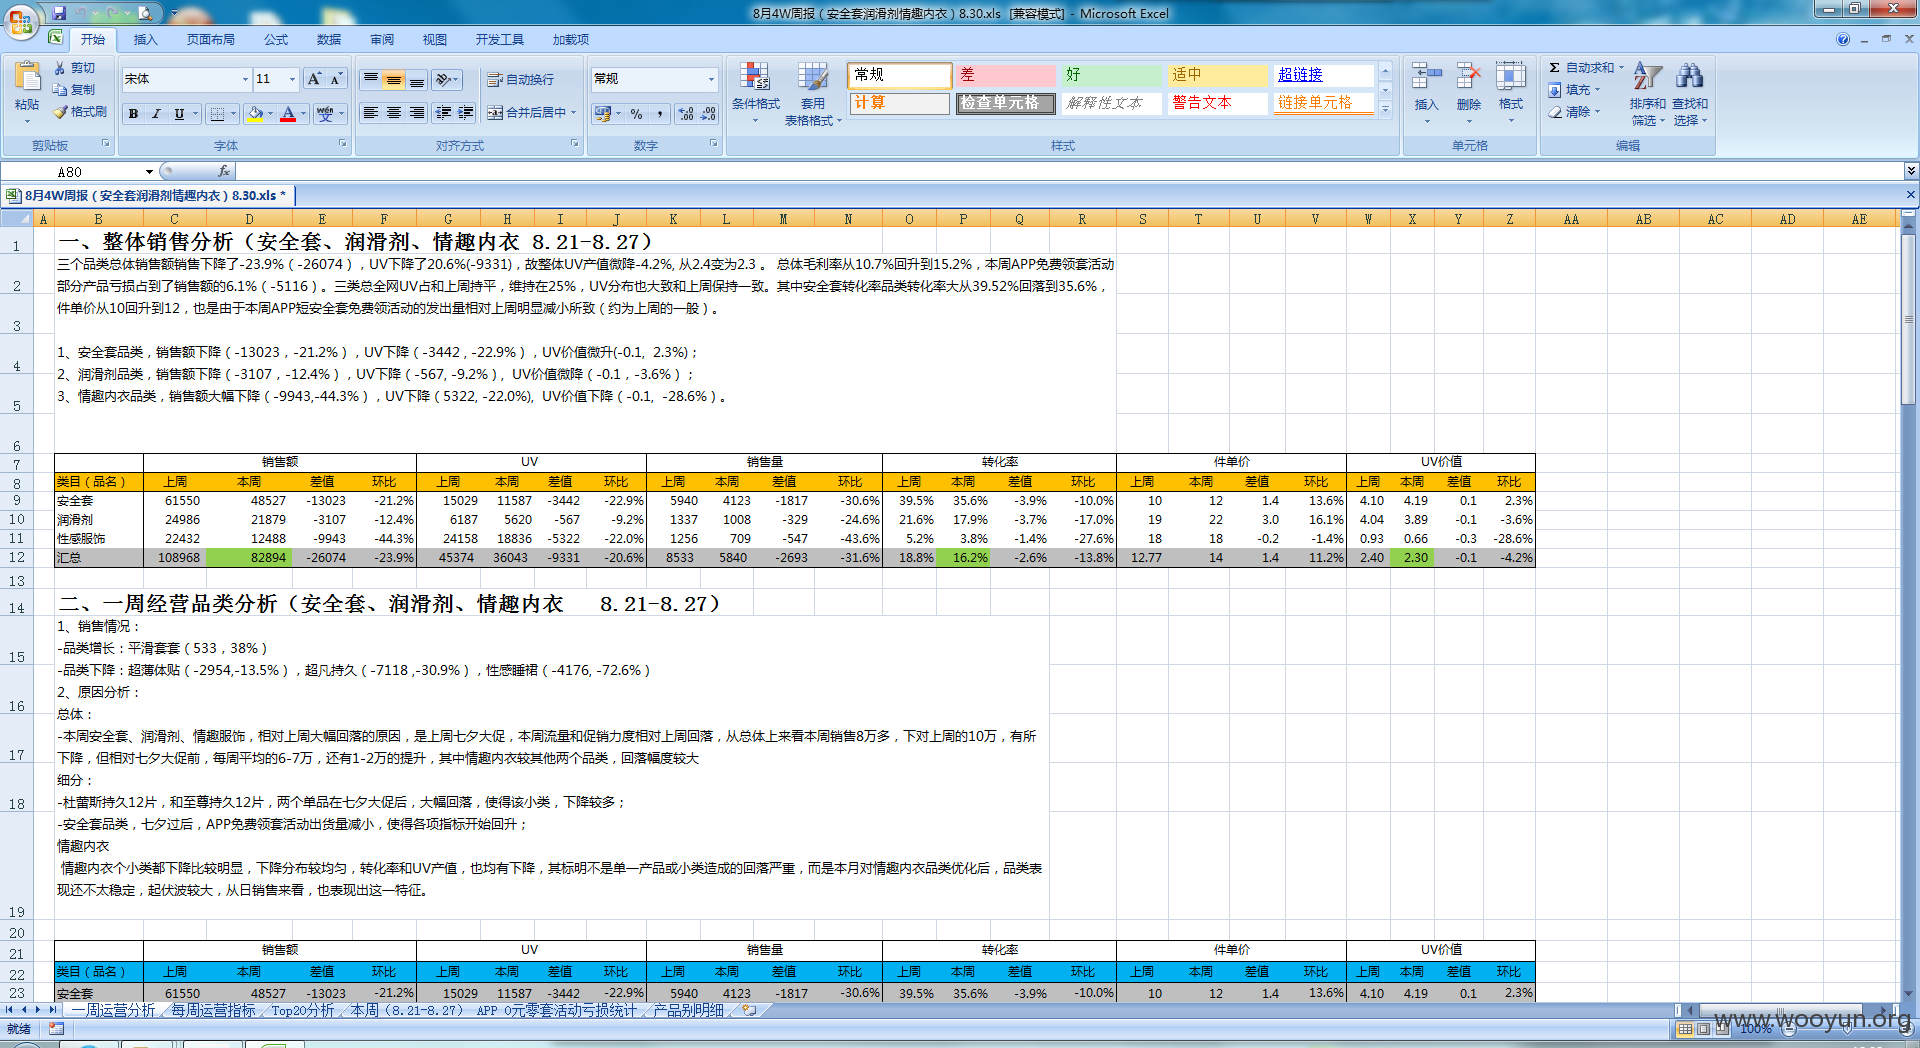The width and height of the screenshot is (1920, 1048).
Task: Open font group dialog launcher
Action: pyautogui.click(x=343, y=144)
